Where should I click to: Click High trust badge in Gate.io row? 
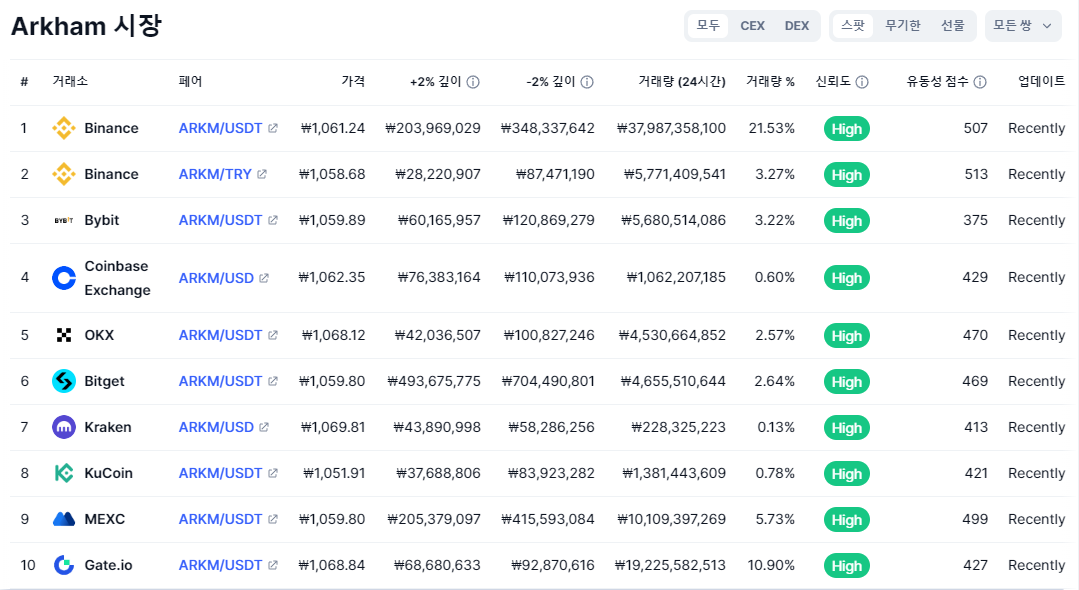pos(846,566)
